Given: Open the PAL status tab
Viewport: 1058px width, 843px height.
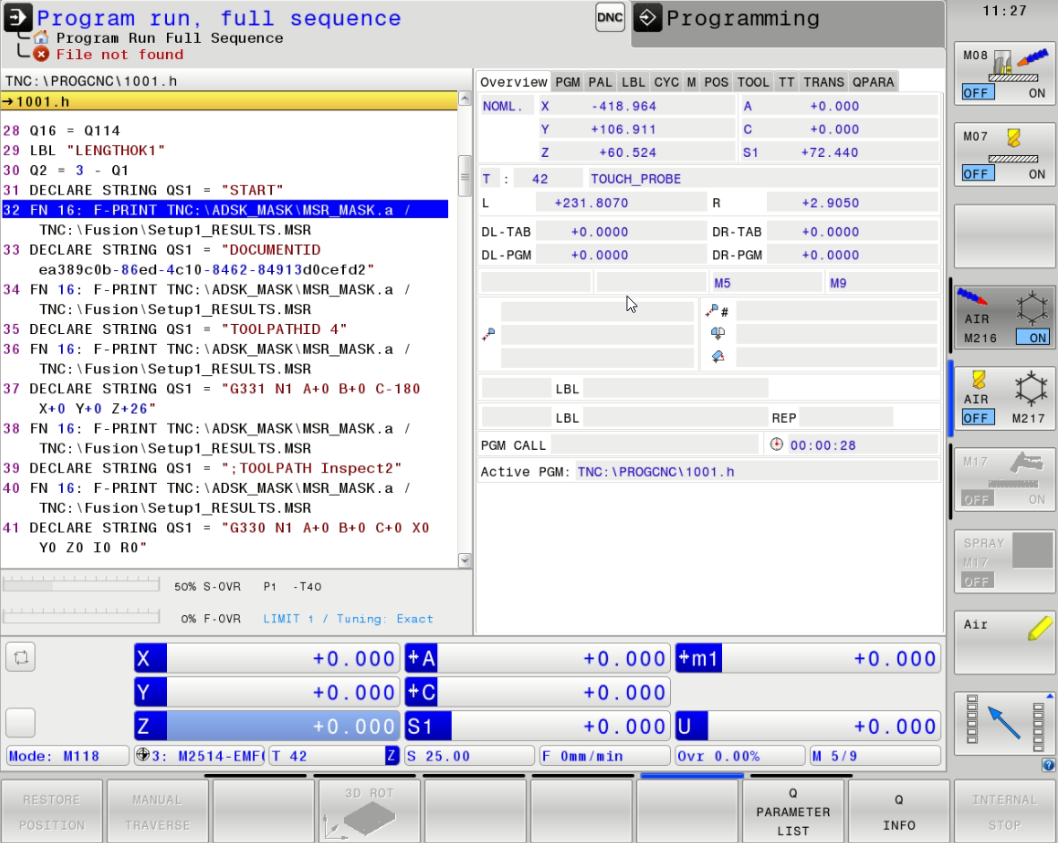Looking at the screenshot, I should (600, 82).
